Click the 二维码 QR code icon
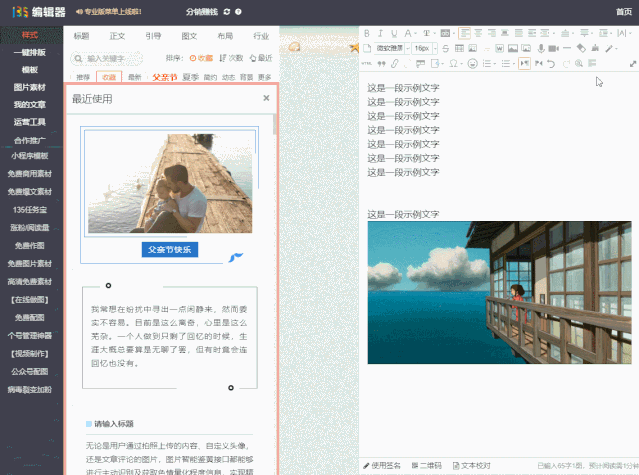 coord(414,465)
